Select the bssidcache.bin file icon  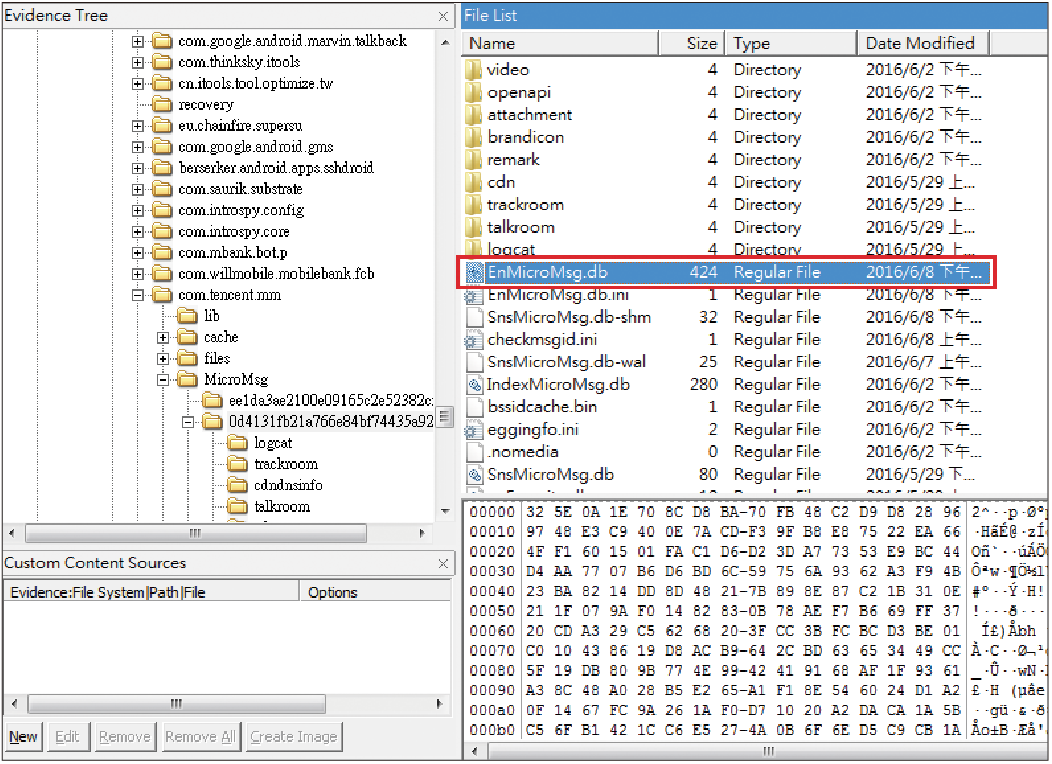[x=475, y=407]
